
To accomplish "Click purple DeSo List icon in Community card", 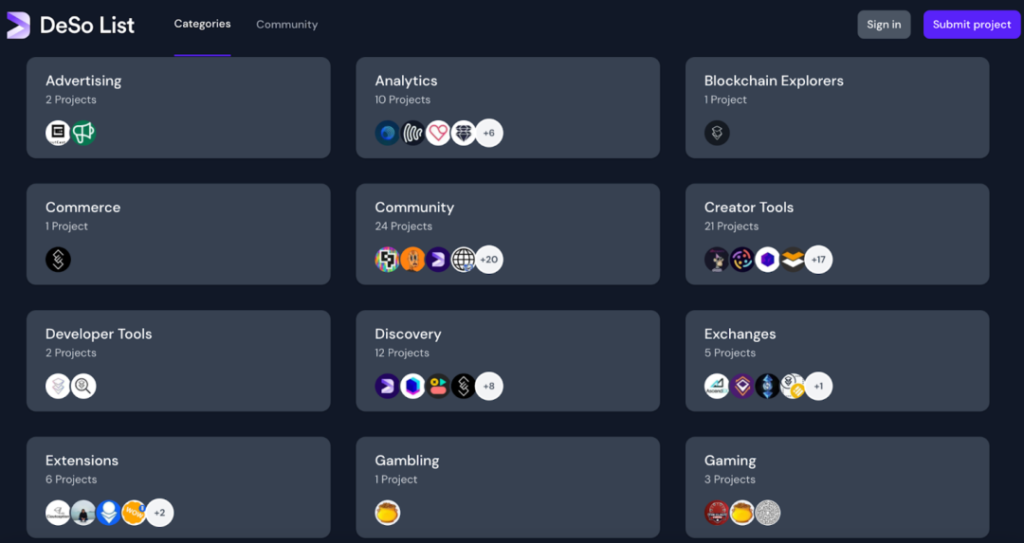I will coord(438,259).
